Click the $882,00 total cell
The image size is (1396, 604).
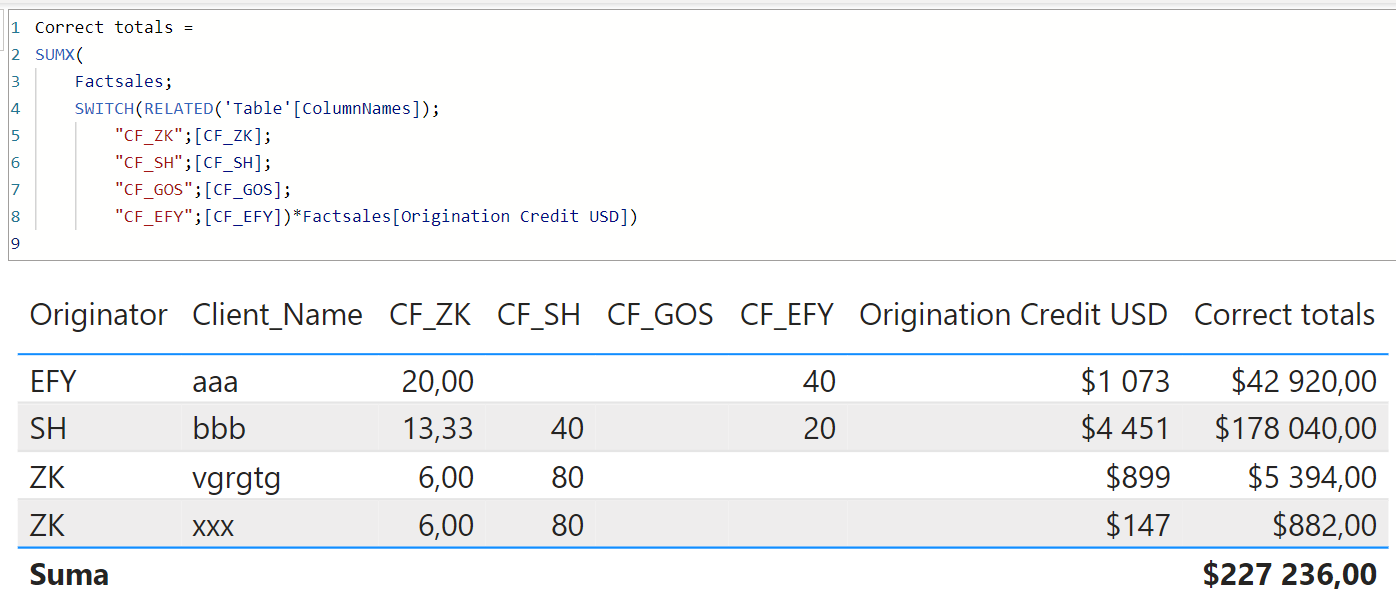click(1325, 526)
